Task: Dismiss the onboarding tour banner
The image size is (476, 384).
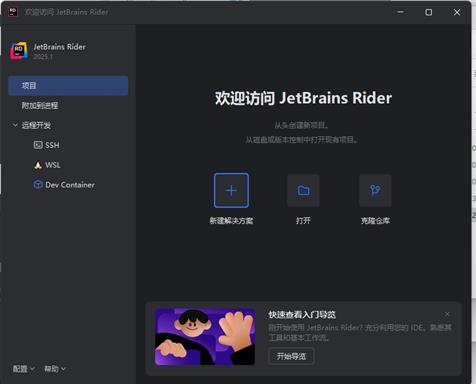Action: [x=447, y=314]
